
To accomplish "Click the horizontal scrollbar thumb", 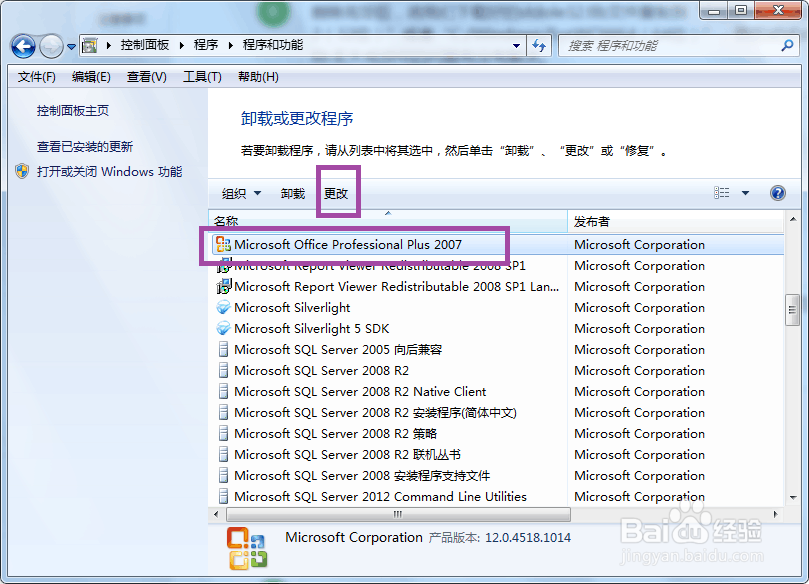I will point(398,514).
